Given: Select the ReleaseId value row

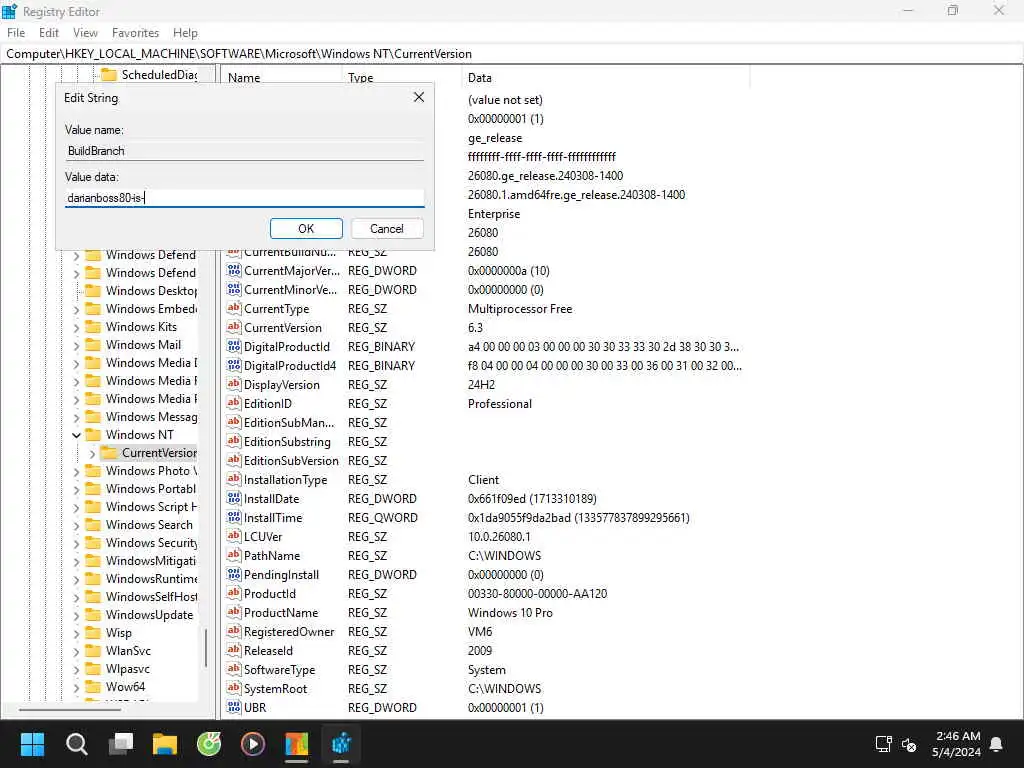Looking at the screenshot, I should pos(487,650).
